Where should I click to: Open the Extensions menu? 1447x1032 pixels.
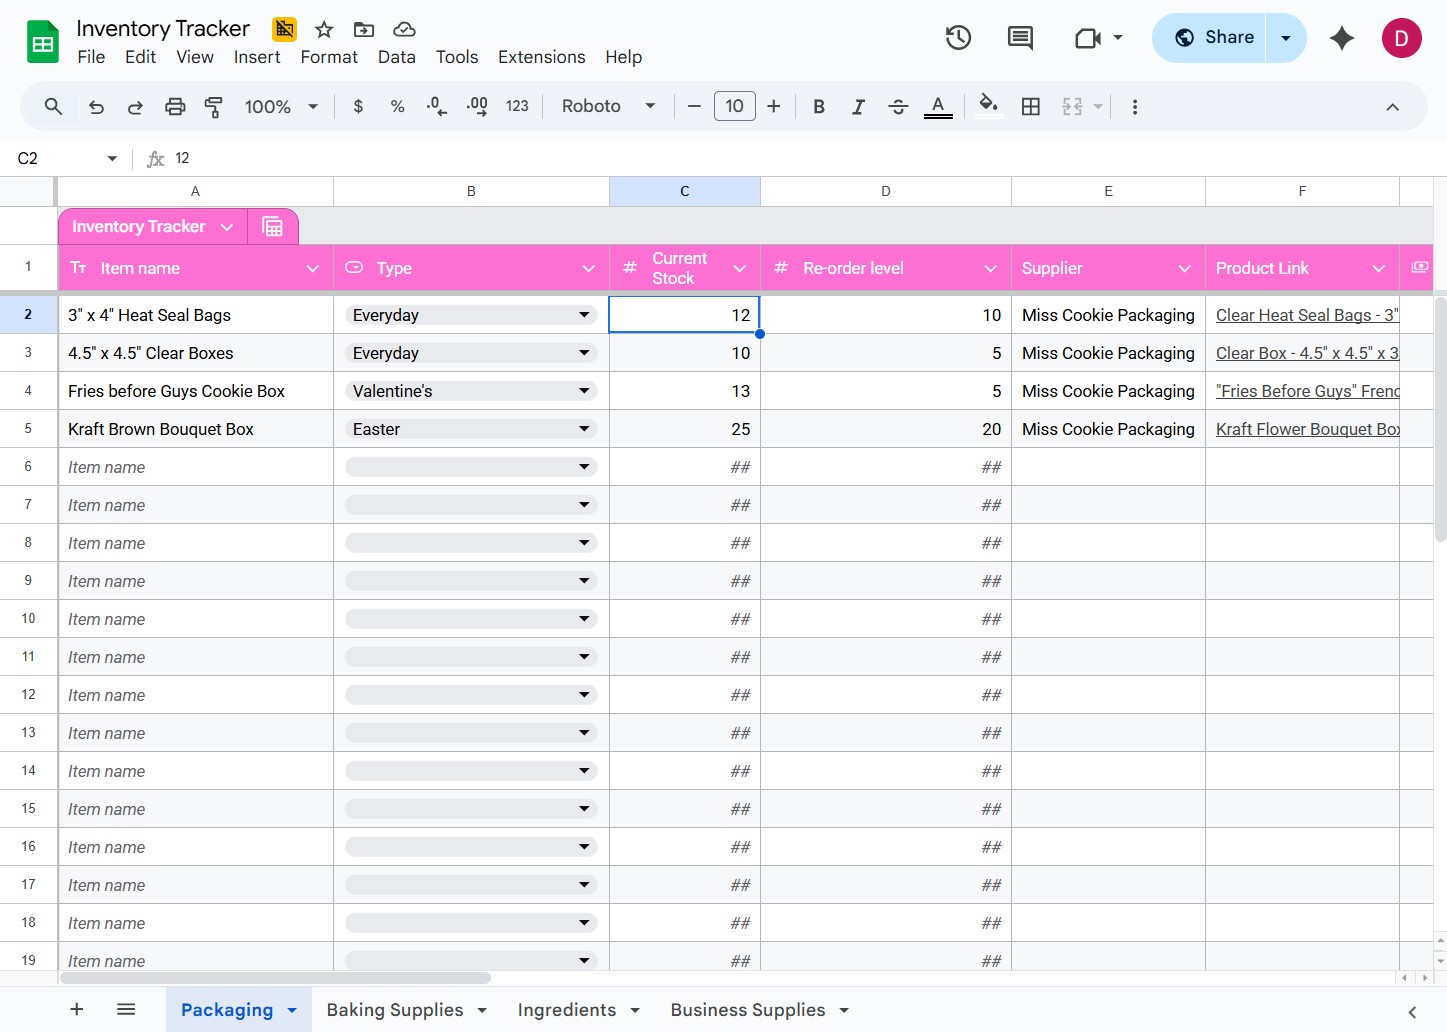coord(541,57)
